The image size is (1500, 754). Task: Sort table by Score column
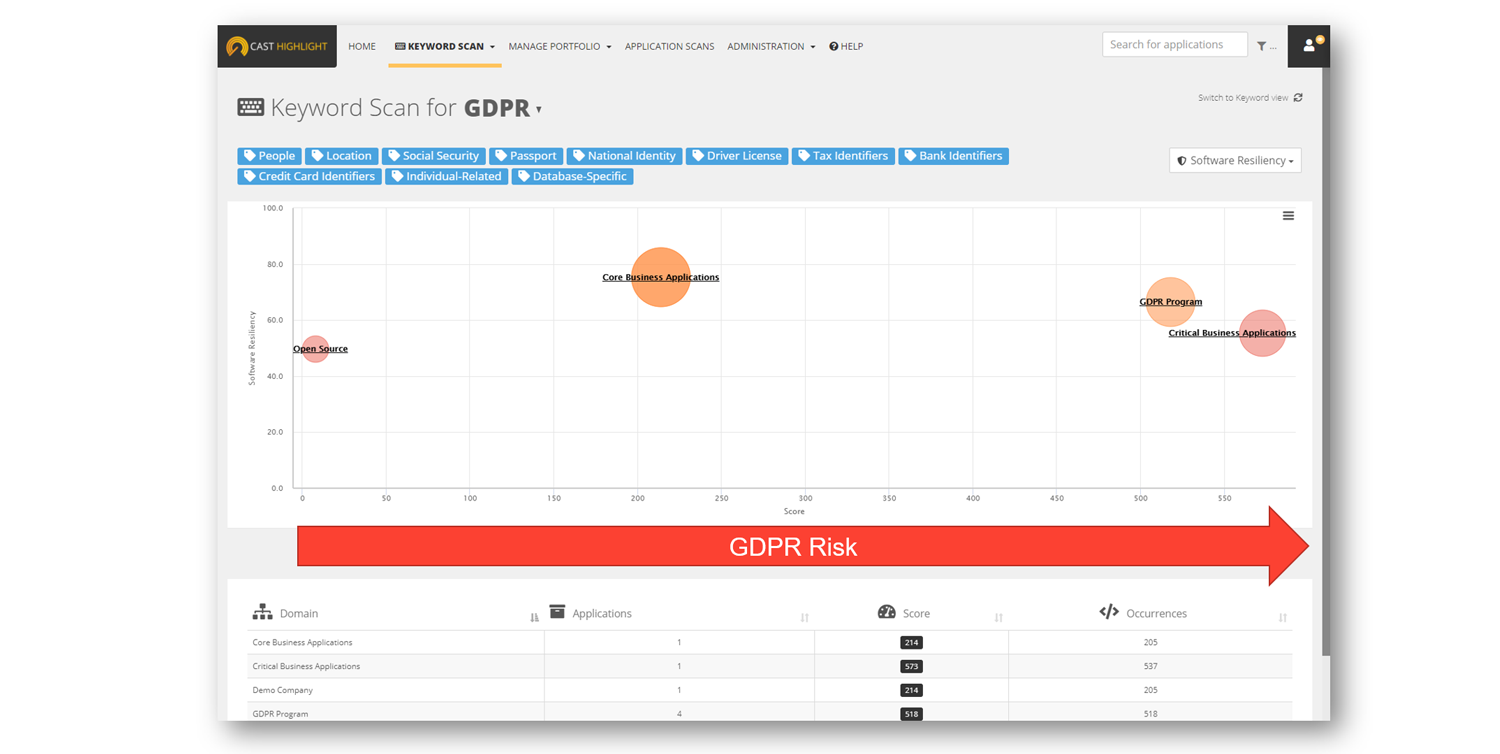tap(998, 617)
